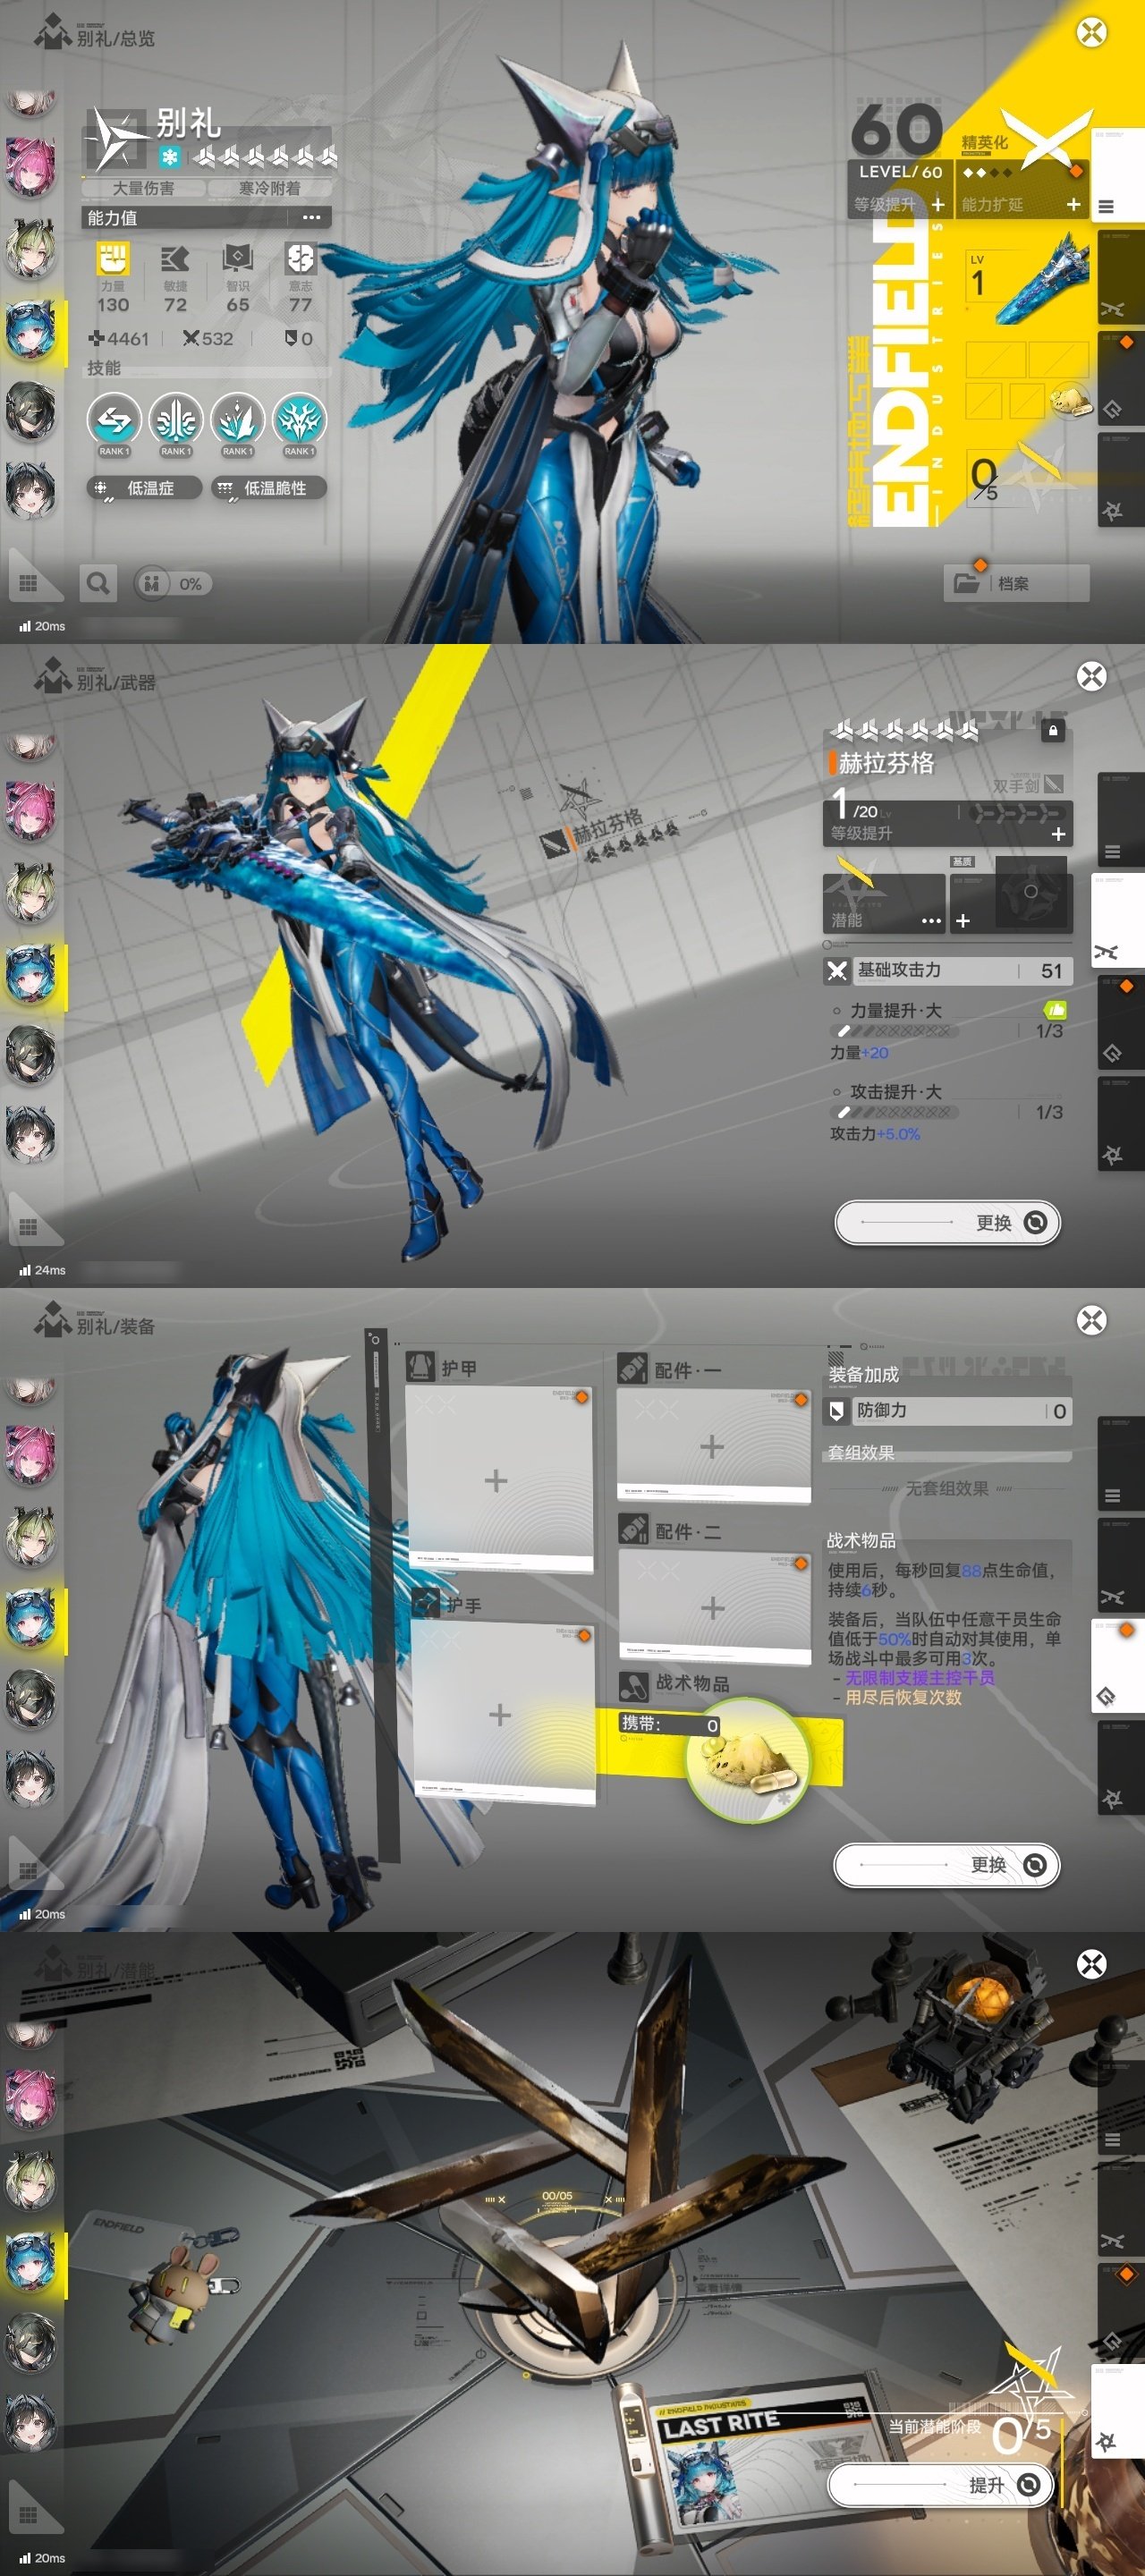Select the 寒冷附着 tag

pyautogui.click(x=269, y=188)
